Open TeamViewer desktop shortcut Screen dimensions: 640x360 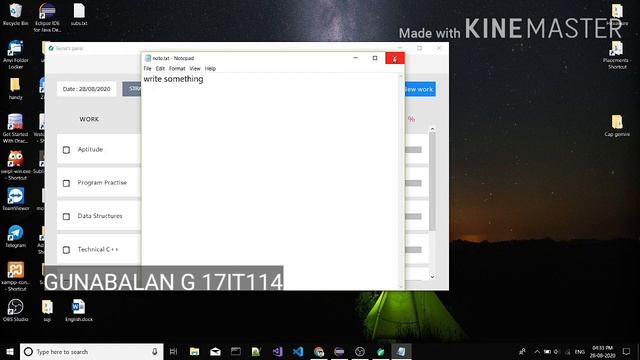click(16, 199)
